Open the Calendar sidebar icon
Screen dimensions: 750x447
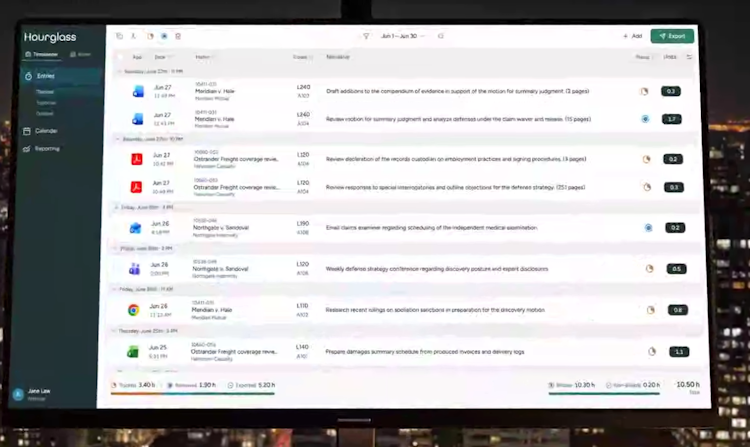27,131
